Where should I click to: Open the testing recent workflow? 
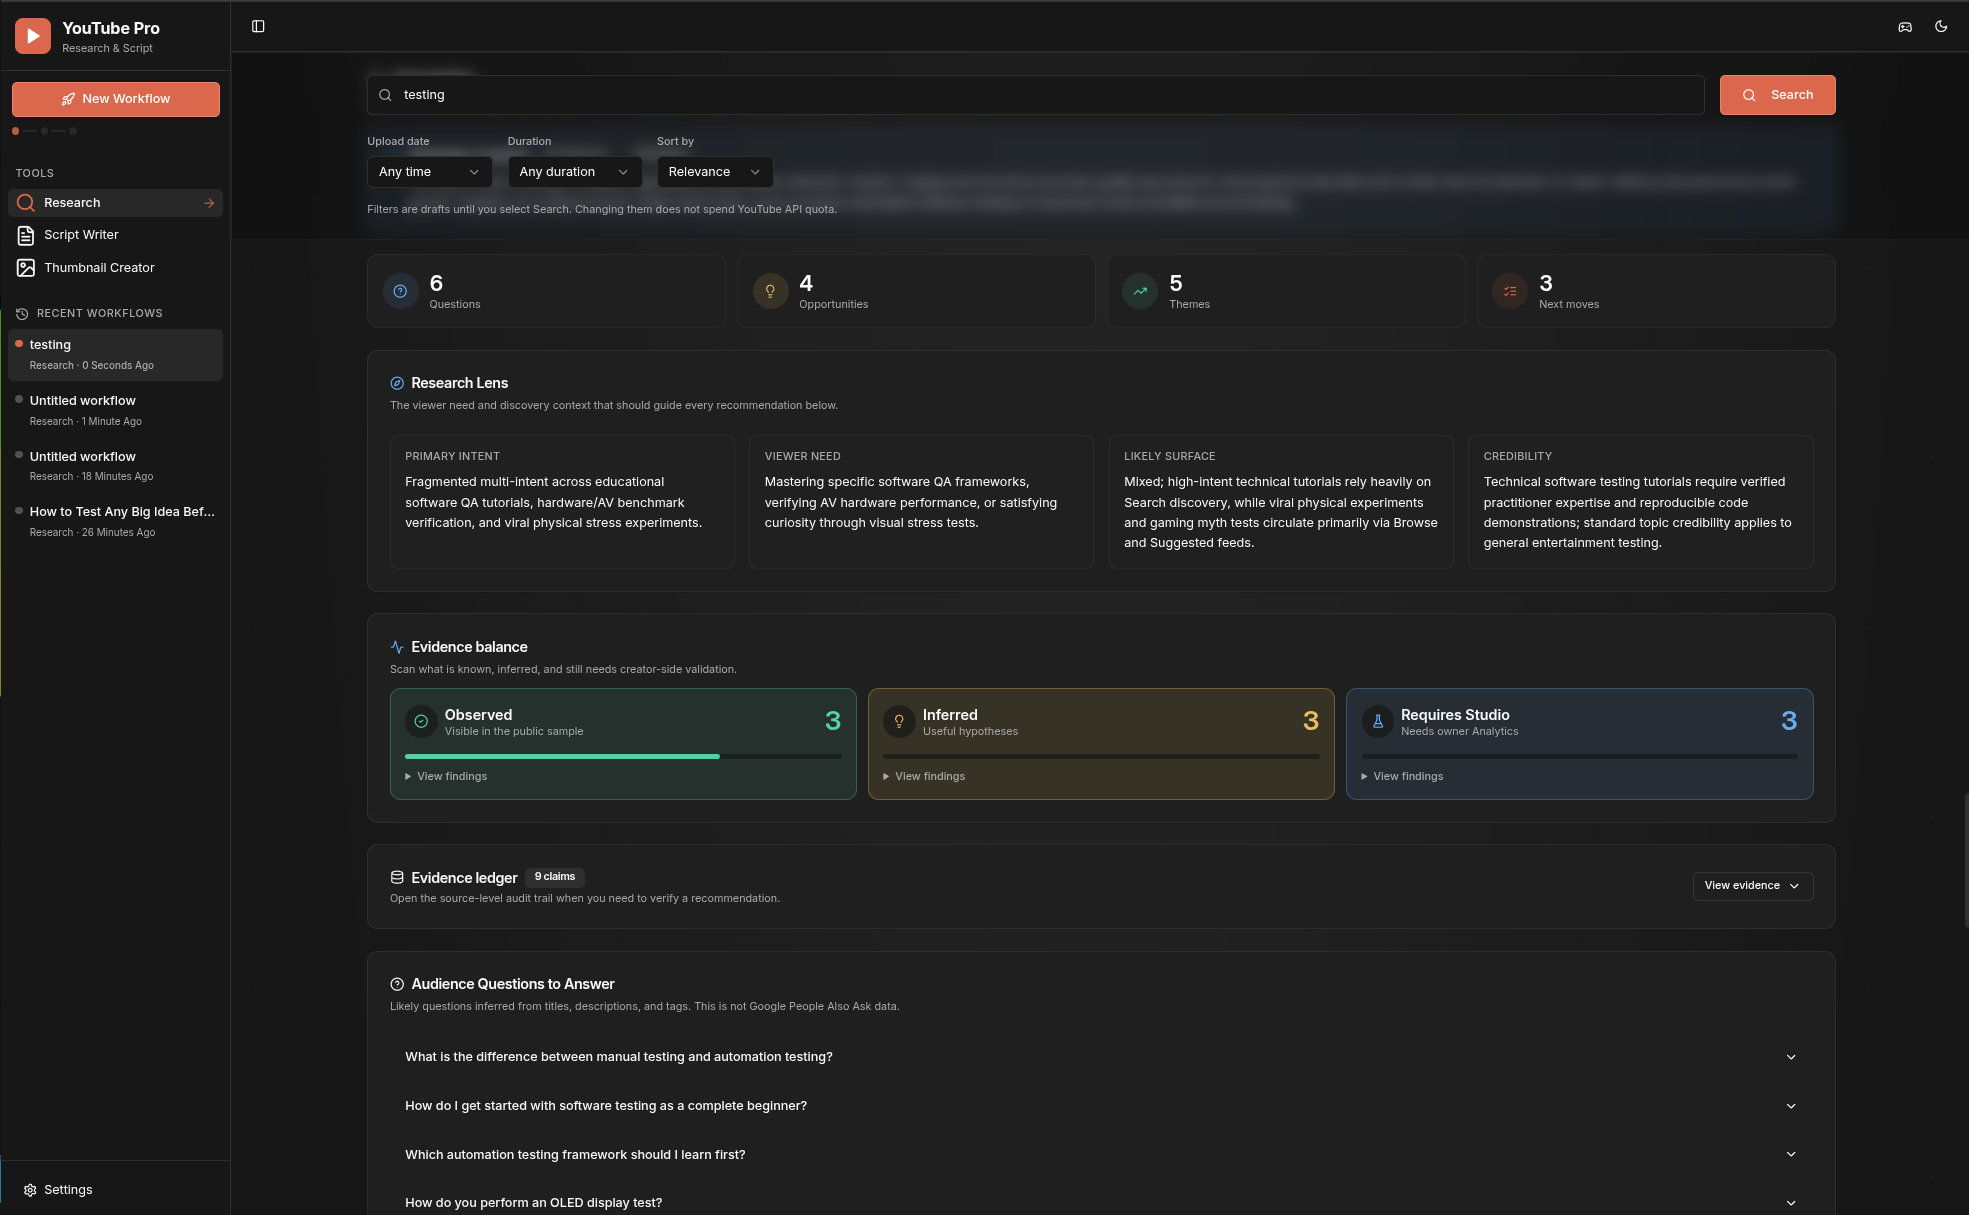[x=115, y=355]
